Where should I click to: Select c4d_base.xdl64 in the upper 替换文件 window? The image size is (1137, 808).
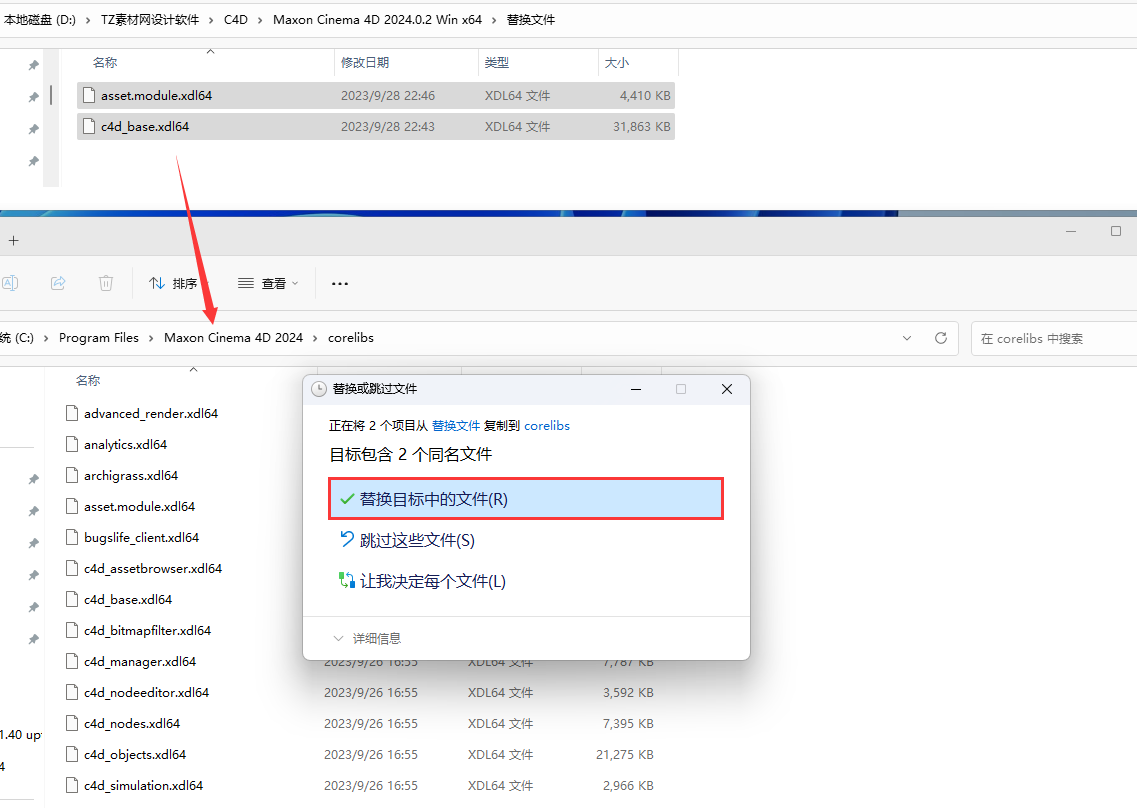click(x=376, y=126)
